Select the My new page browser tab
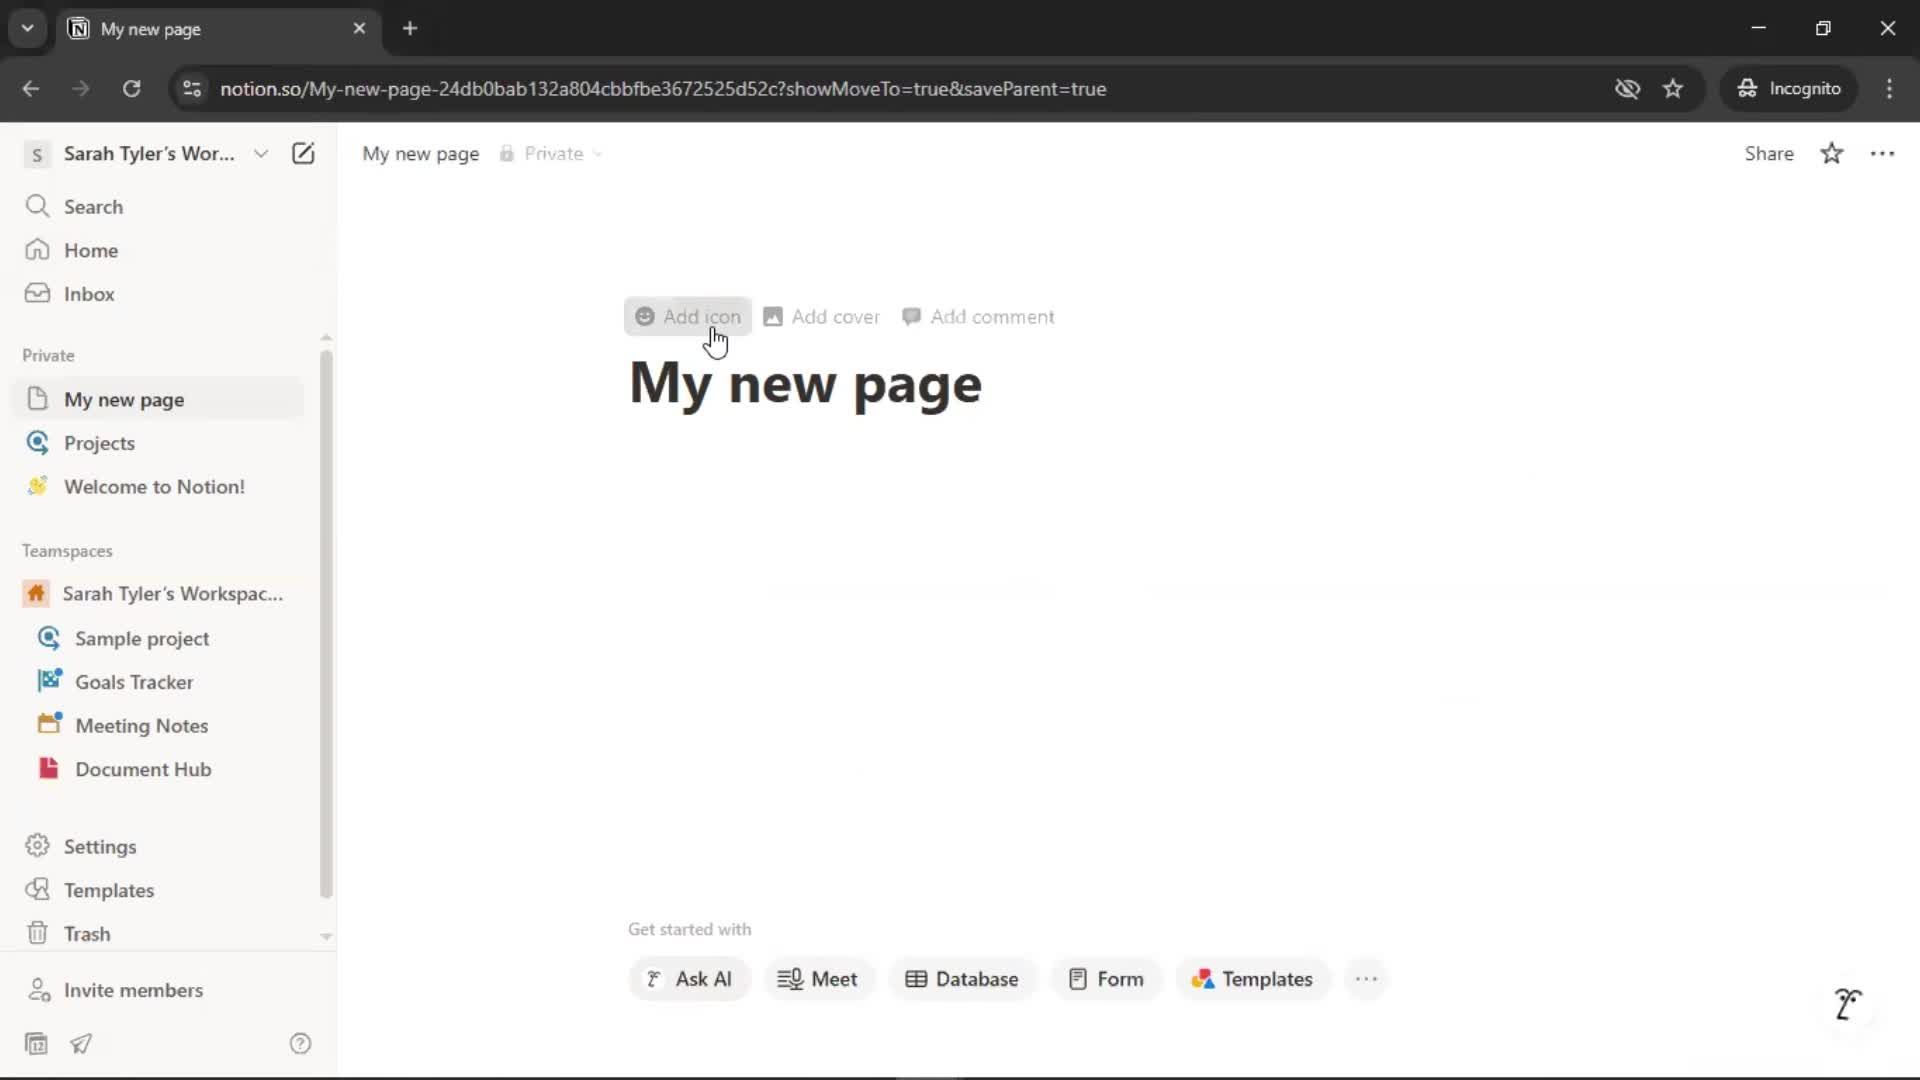 click(218, 28)
